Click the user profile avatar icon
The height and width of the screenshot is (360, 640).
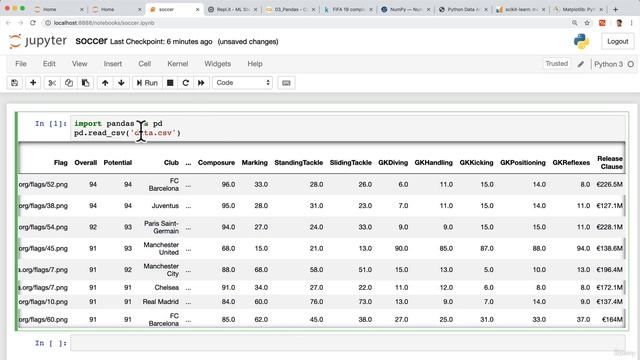click(x=619, y=23)
